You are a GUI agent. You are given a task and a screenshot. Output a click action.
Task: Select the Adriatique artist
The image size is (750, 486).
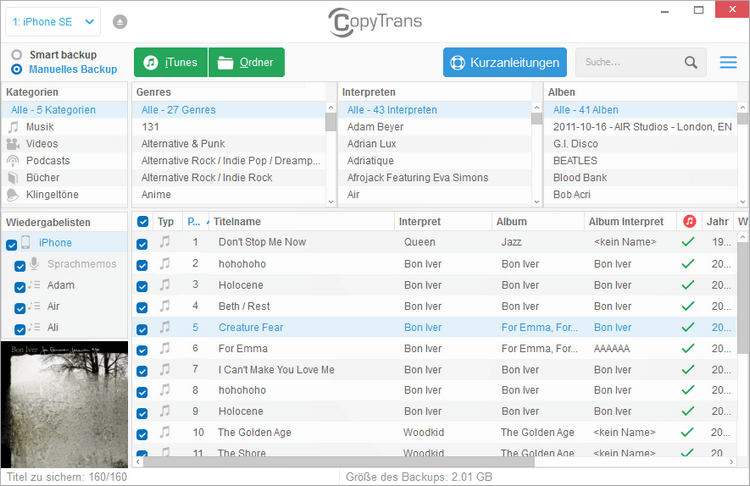tap(434, 161)
